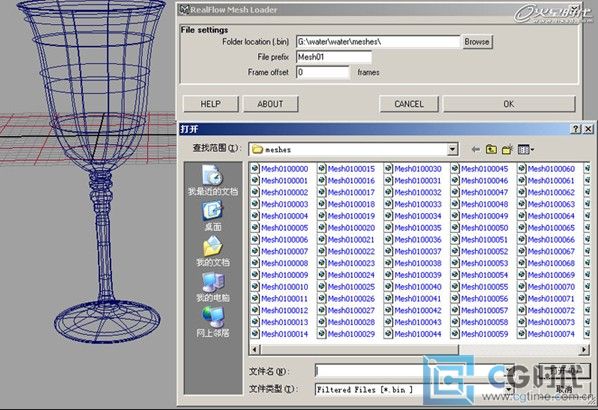The image size is (598, 410).
Task: Select file Mesh0100030
Action: coord(418,169)
